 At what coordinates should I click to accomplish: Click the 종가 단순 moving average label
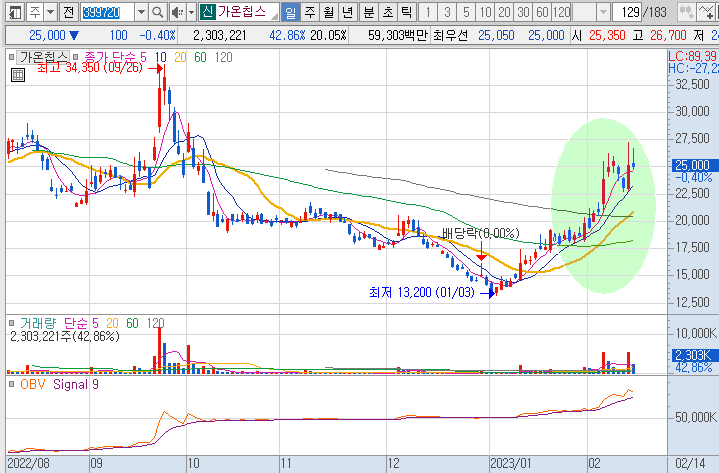tap(111, 57)
